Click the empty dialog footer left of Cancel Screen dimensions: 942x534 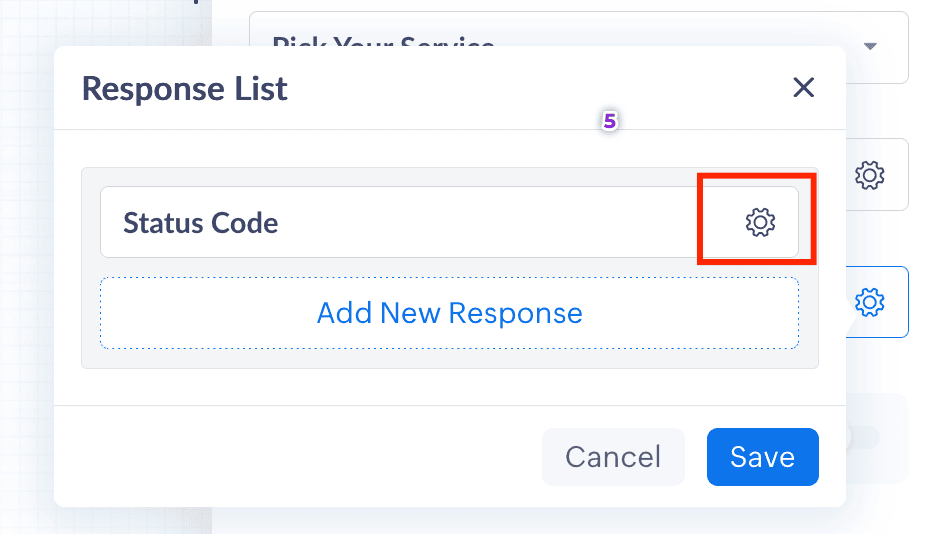(x=300, y=457)
